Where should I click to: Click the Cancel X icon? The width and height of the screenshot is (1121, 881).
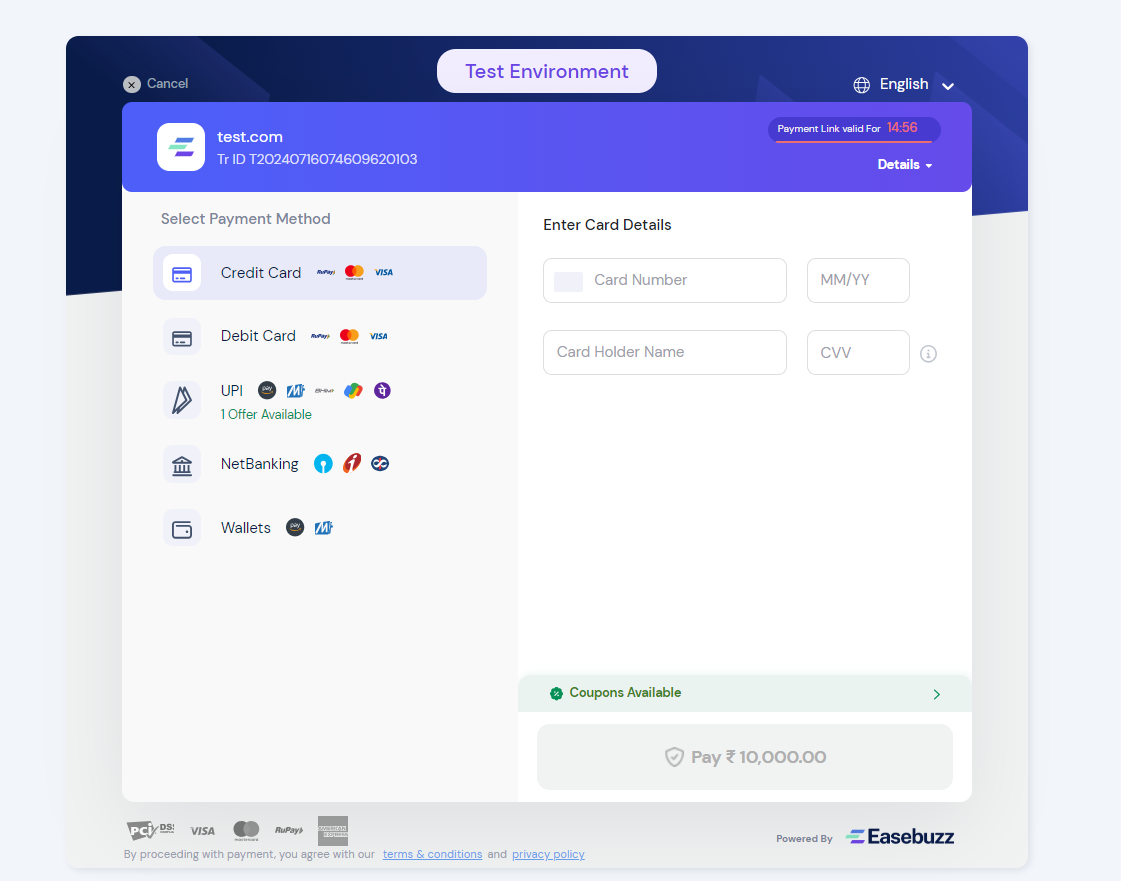point(131,85)
